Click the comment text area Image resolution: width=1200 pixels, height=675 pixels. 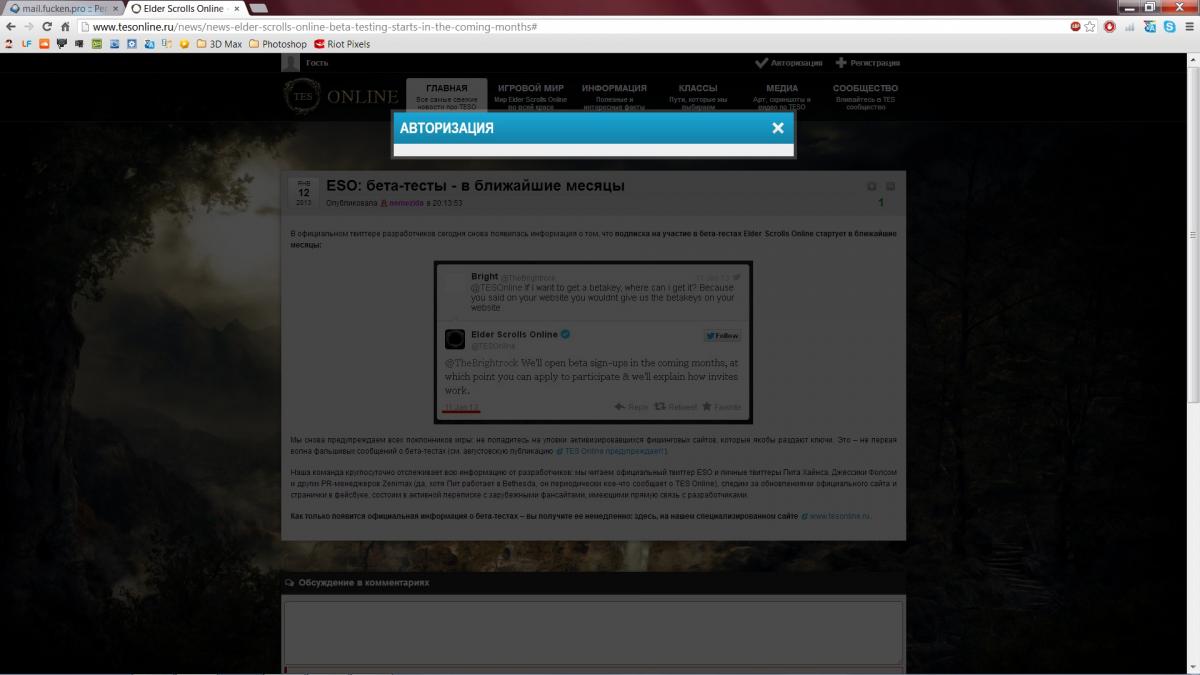[x=593, y=632]
